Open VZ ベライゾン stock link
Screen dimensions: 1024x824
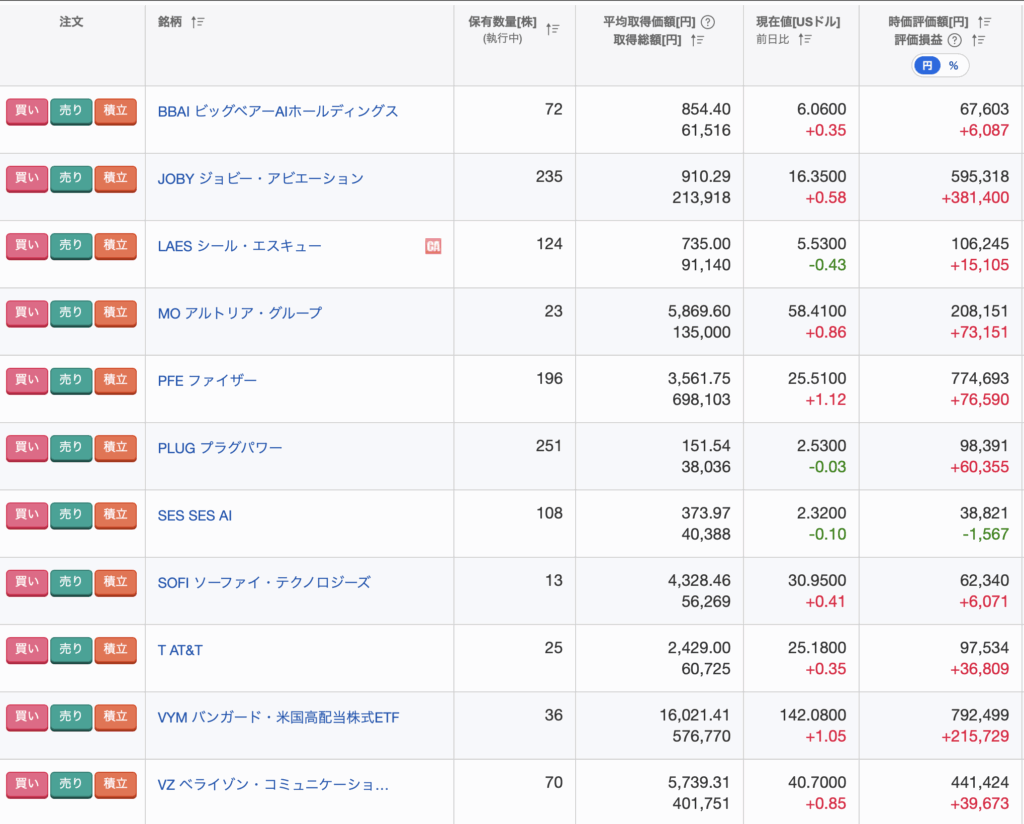pos(273,784)
